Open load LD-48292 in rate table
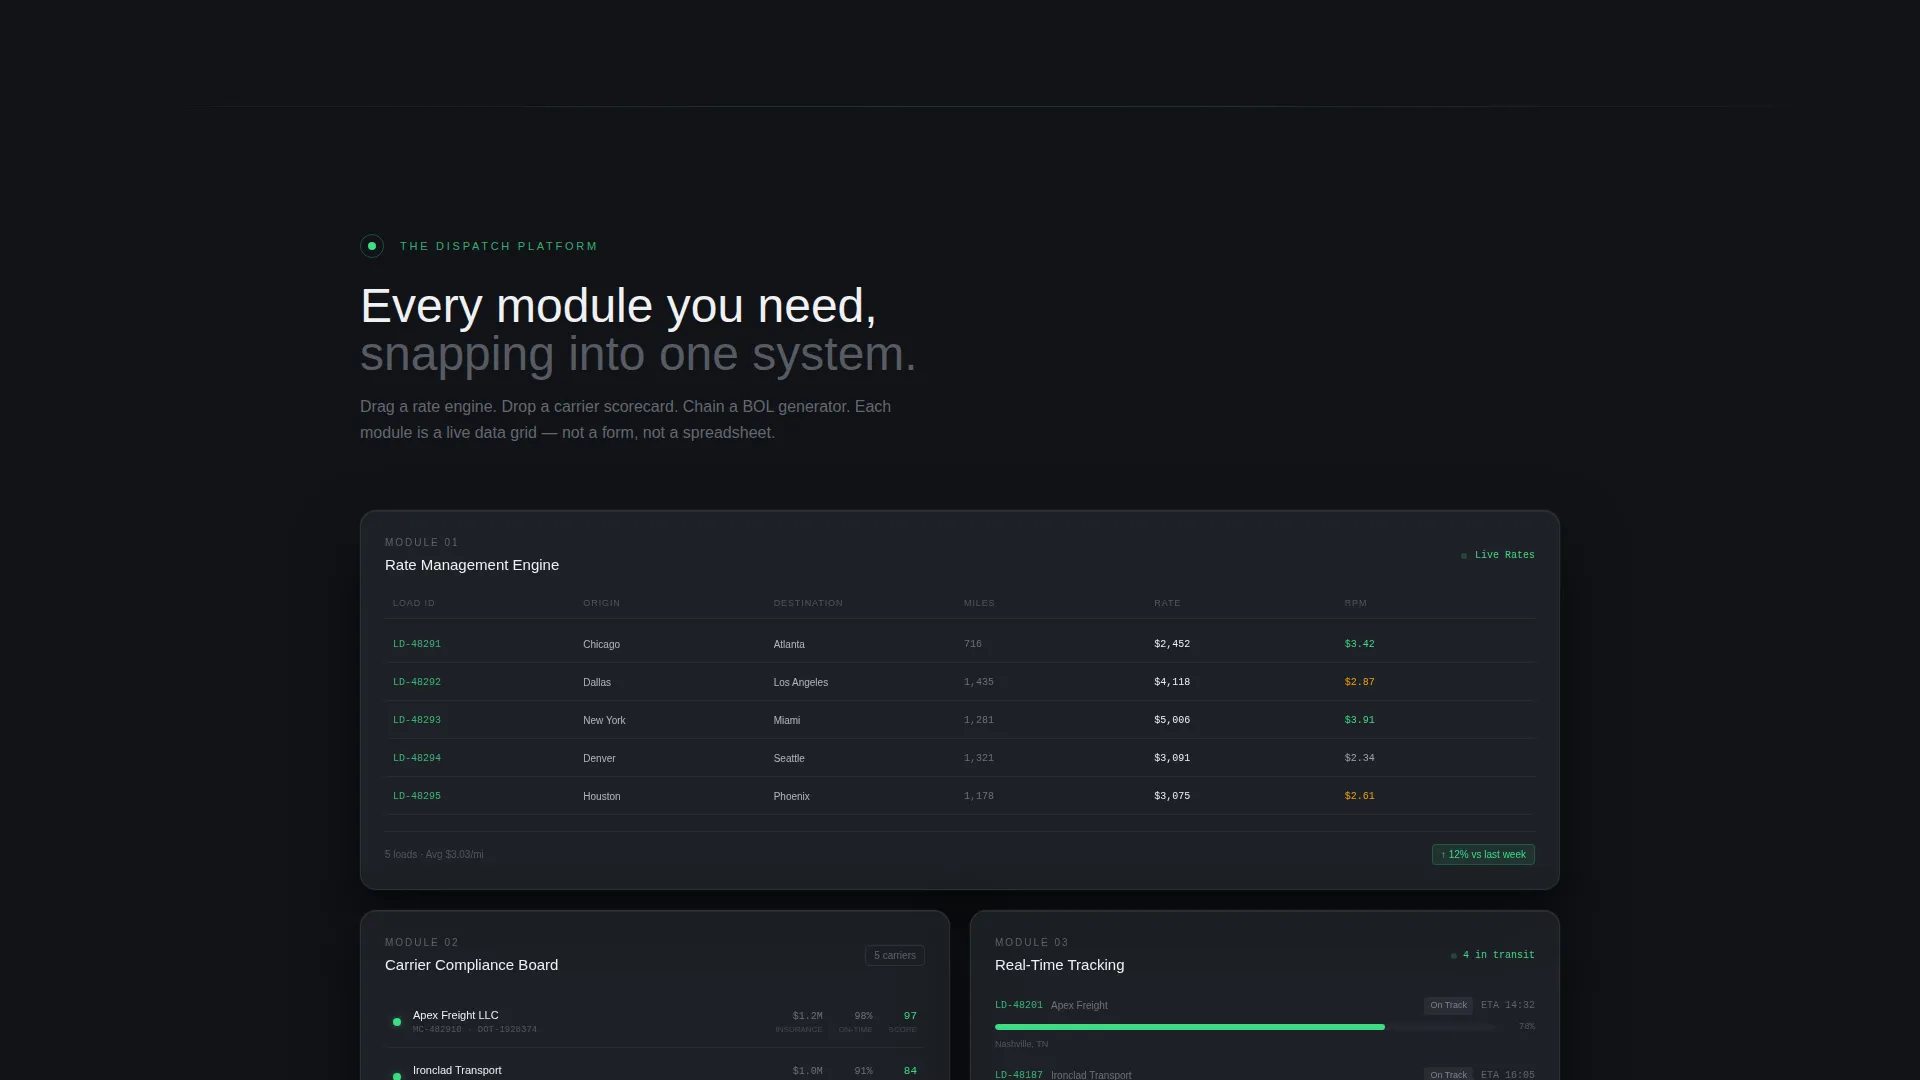 coord(417,682)
